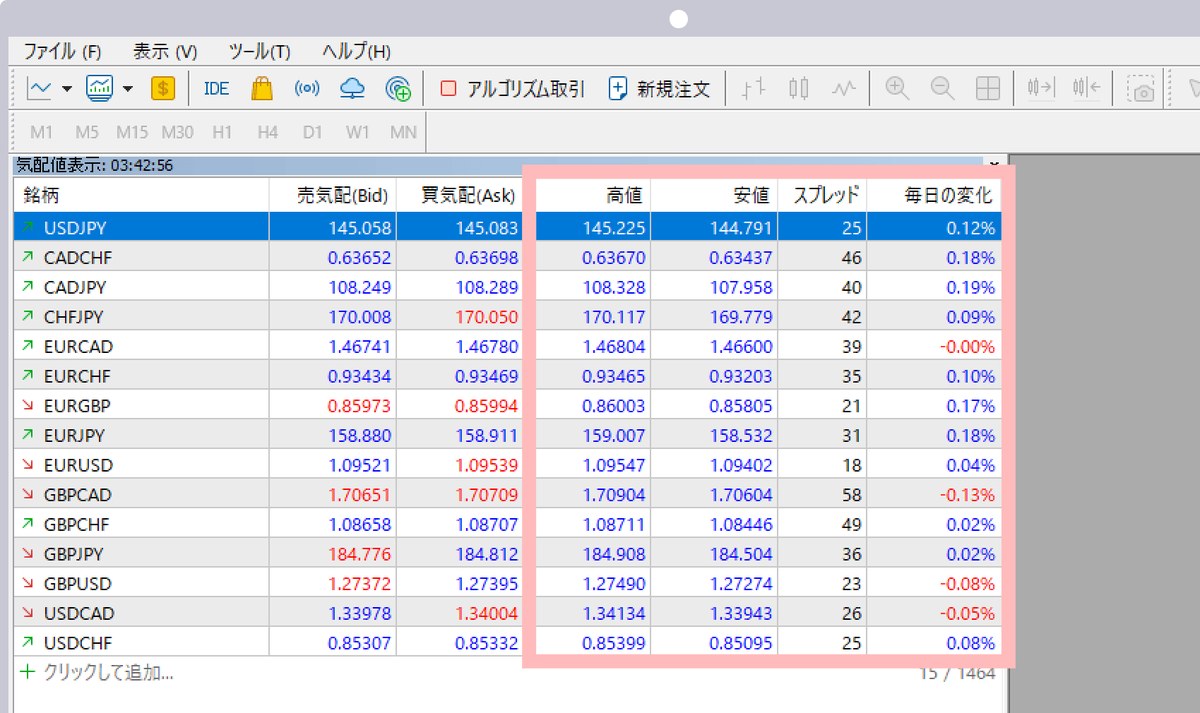
Task: Select M1 timeframe
Action: [41, 132]
